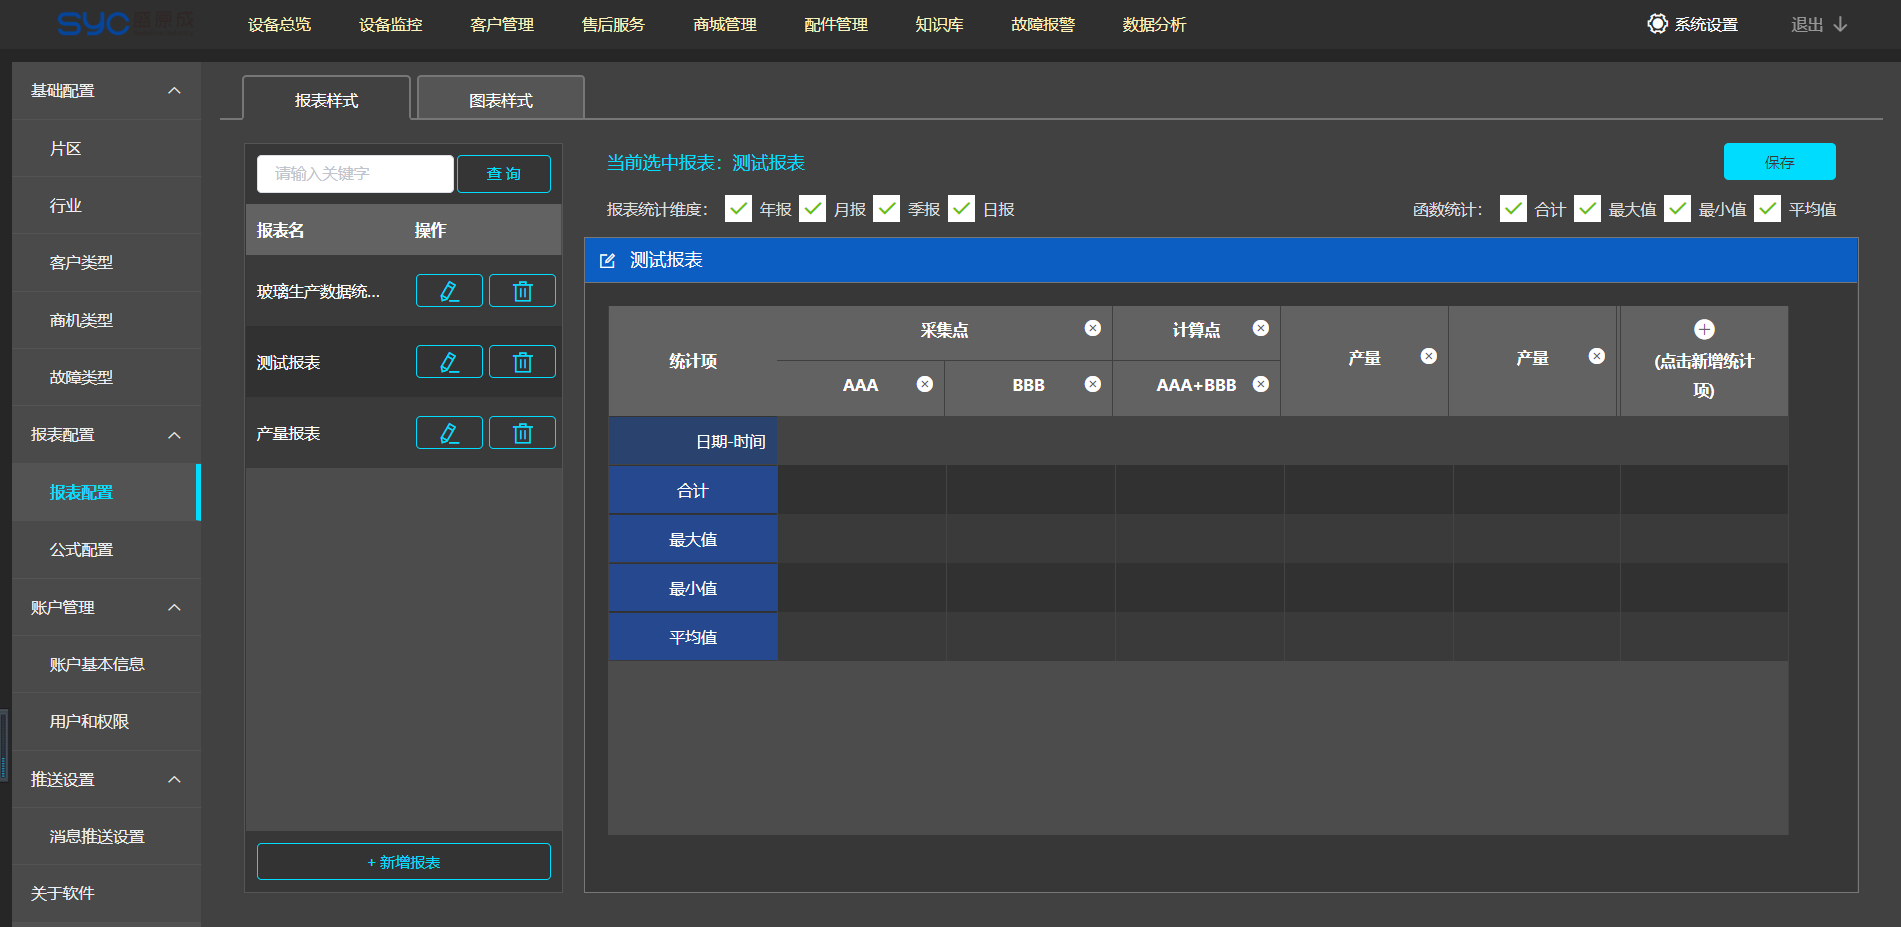Click the 日期-时间 row header
The height and width of the screenshot is (927, 1901).
point(693,441)
